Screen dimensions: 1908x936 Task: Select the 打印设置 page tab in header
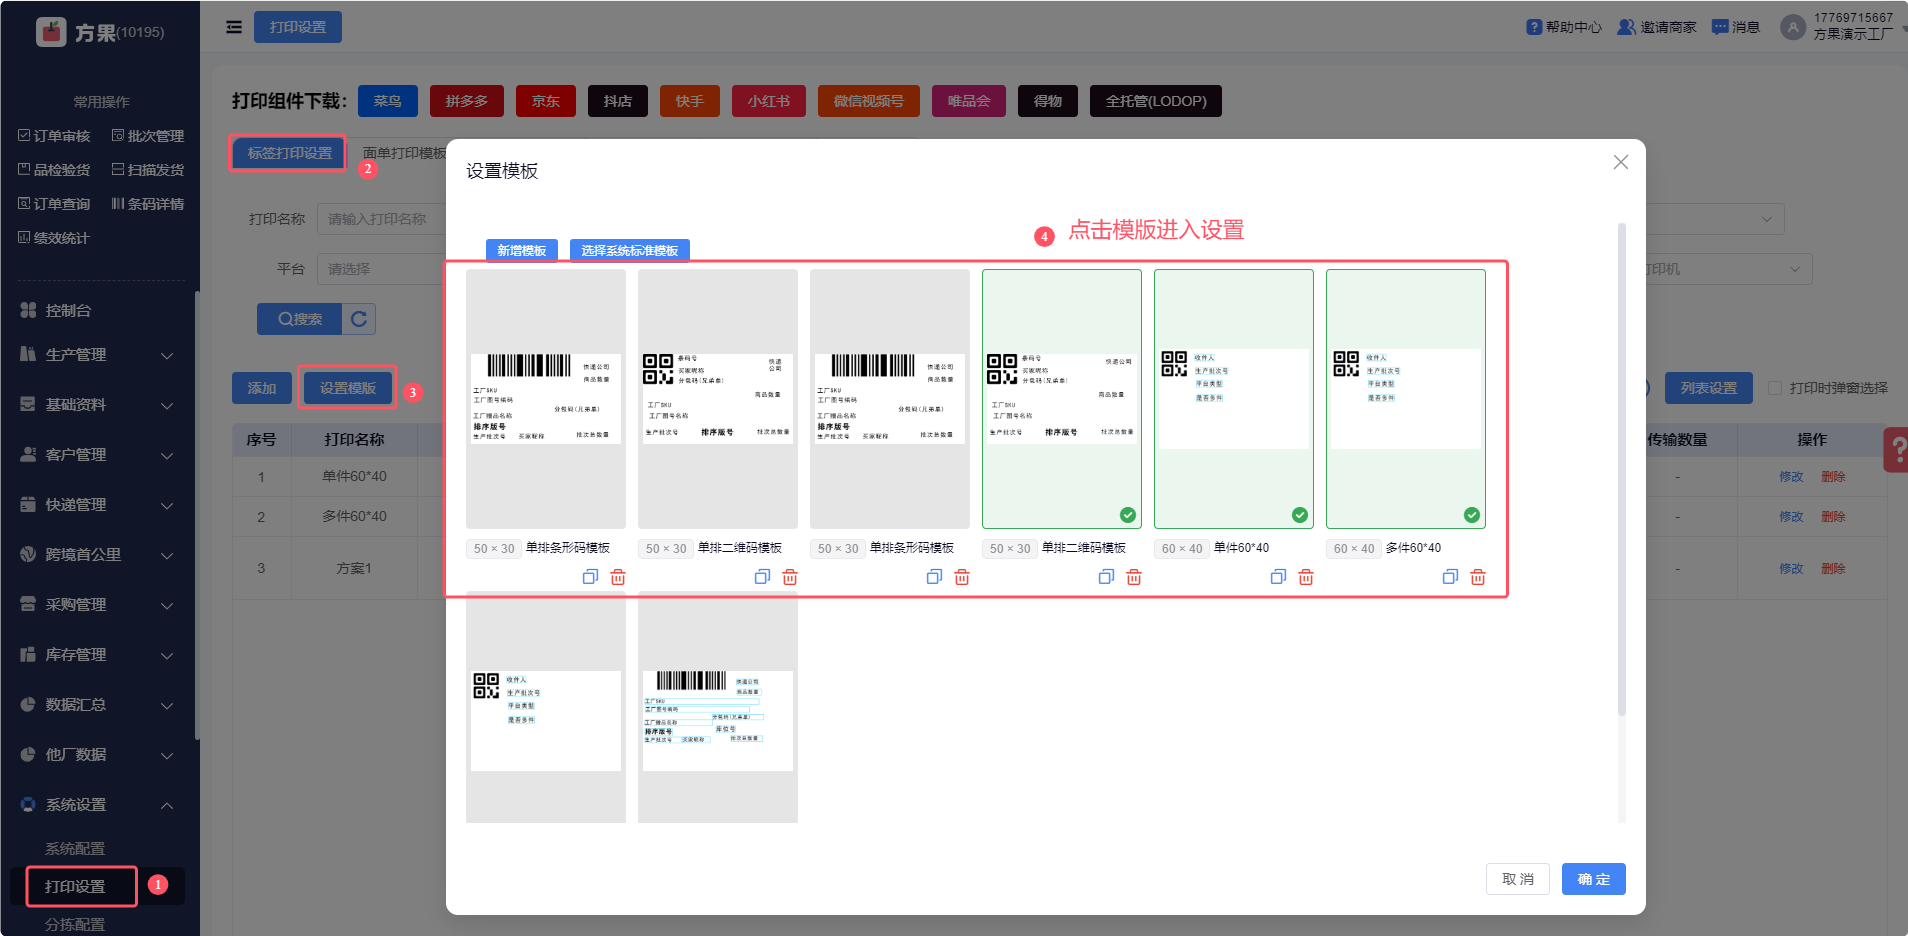click(x=298, y=27)
